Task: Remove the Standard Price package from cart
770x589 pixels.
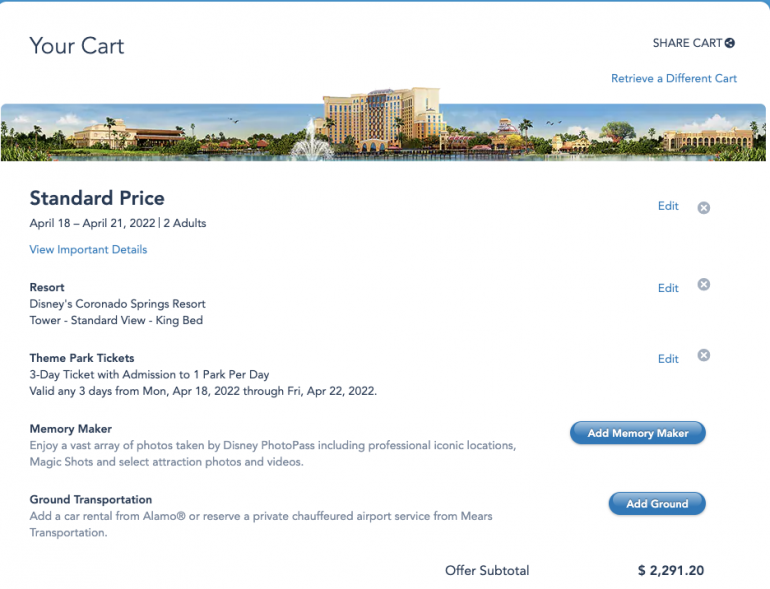Action: (x=703, y=207)
